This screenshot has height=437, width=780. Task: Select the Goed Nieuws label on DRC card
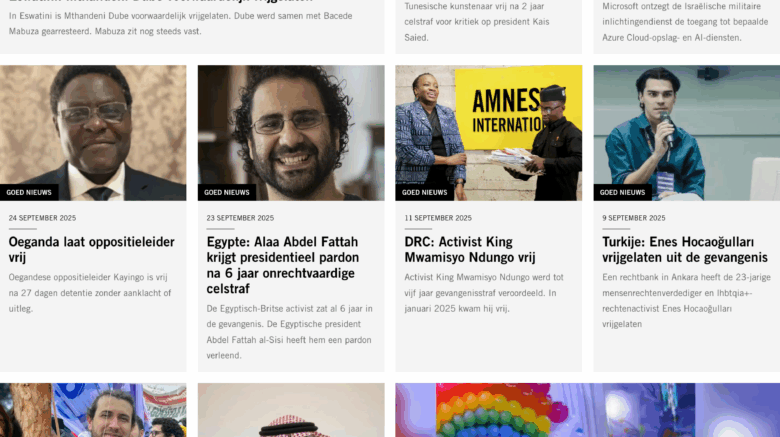click(x=425, y=192)
